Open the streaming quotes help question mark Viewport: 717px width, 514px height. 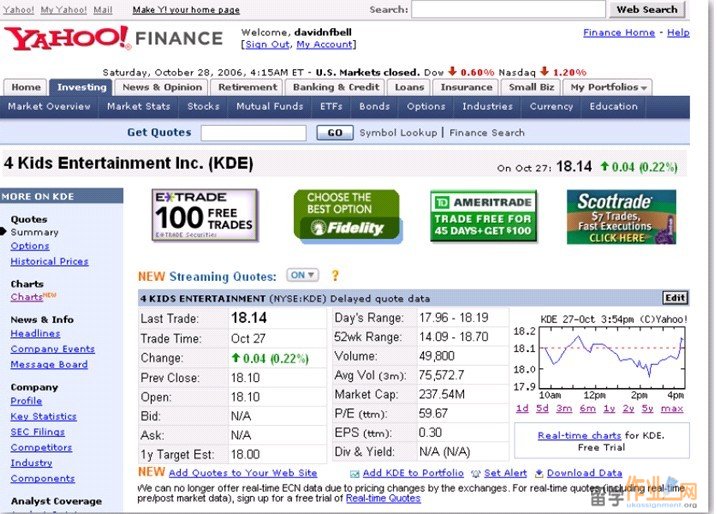tap(335, 275)
